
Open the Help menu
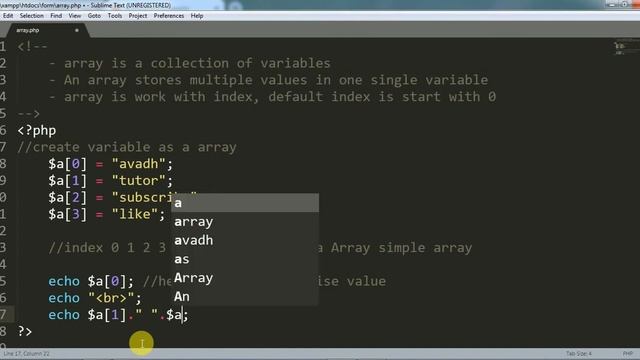tap(197, 16)
